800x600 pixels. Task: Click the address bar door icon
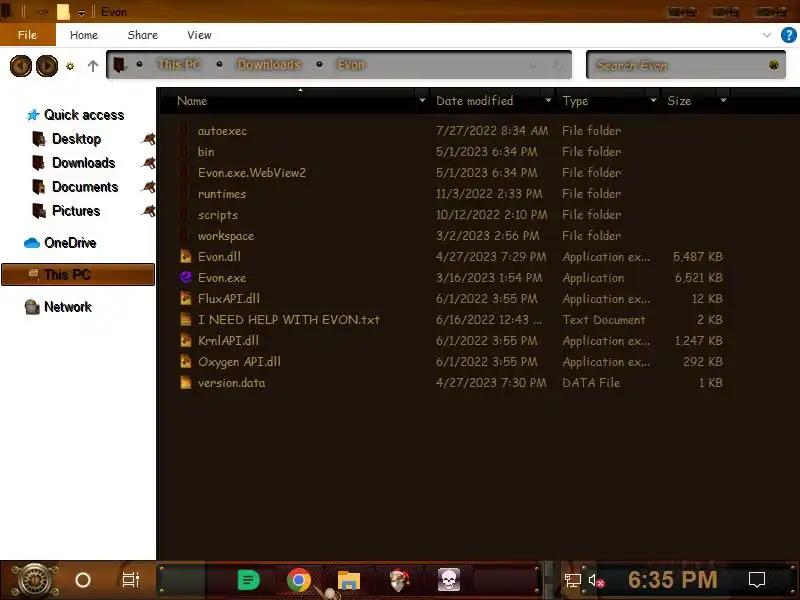119,65
